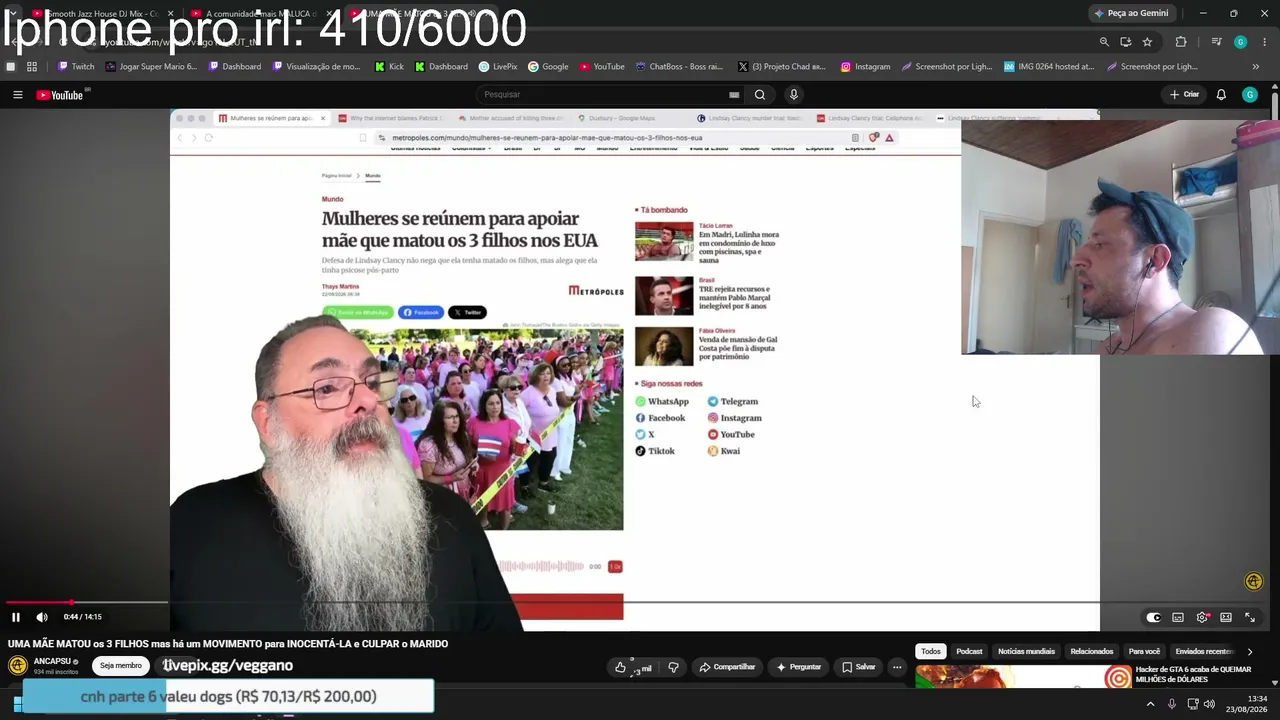Screen dimensions: 1280x720
Task: Enter fullscreen video mode
Action: 1250,618
